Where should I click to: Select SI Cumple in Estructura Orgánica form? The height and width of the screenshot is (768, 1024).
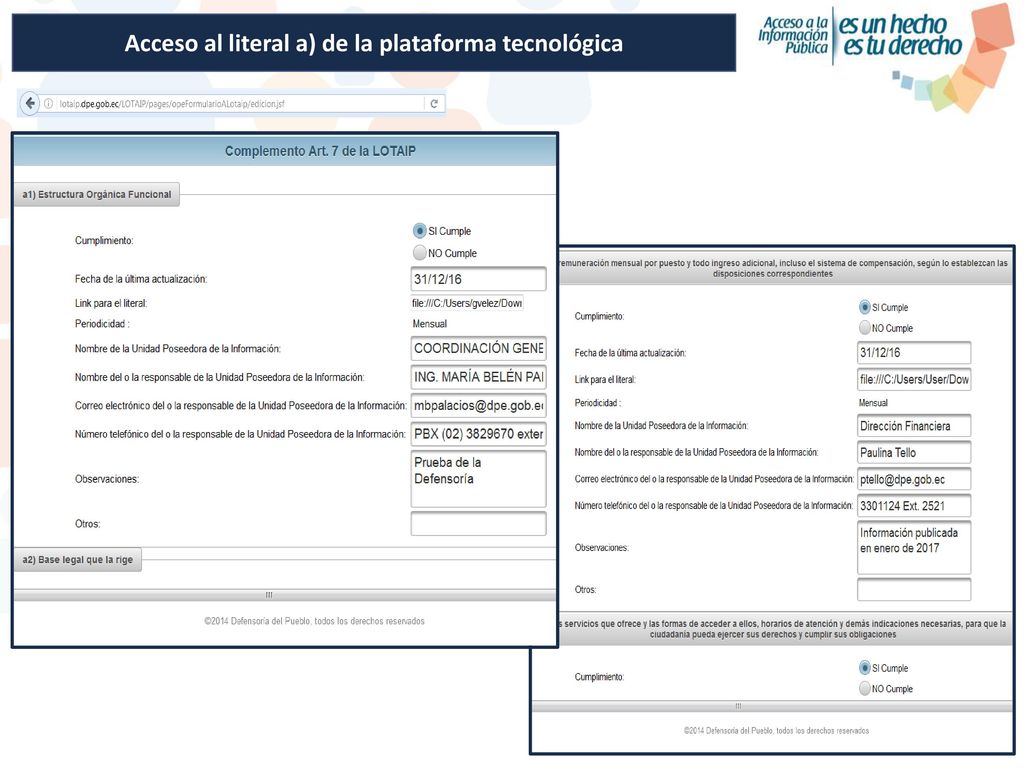click(x=419, y=231)
